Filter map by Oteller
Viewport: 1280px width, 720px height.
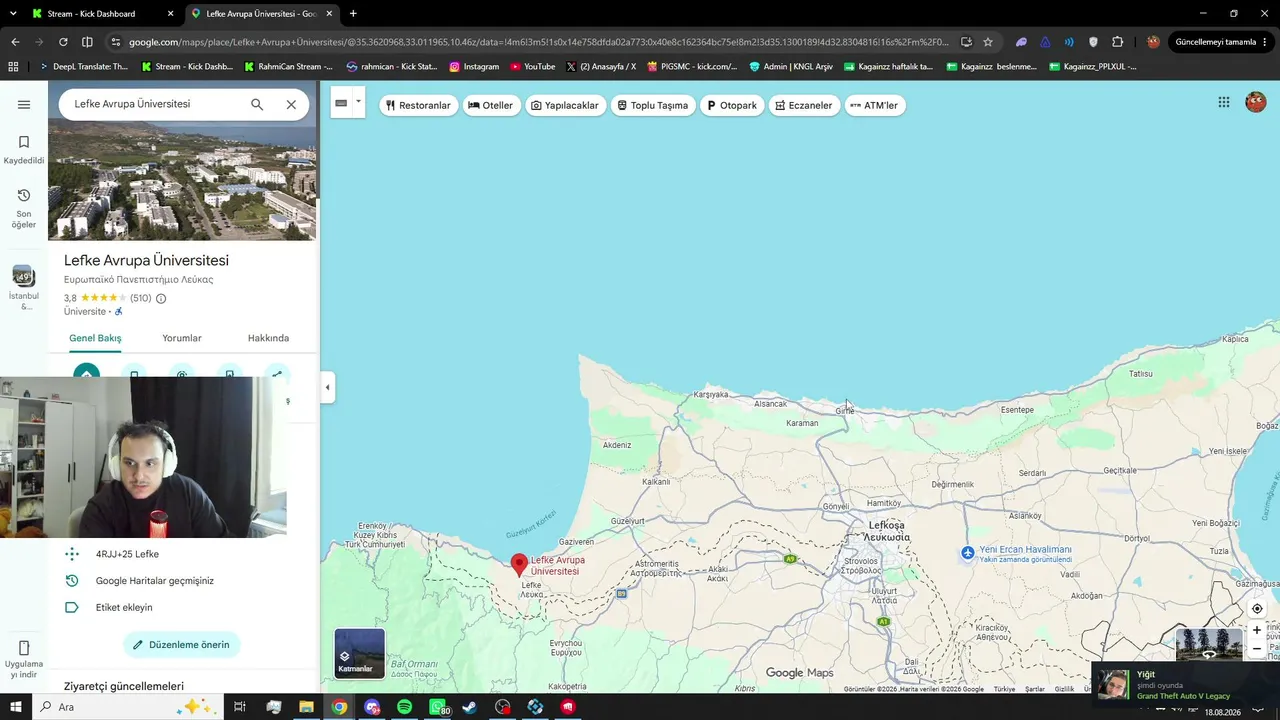point(490,105)
